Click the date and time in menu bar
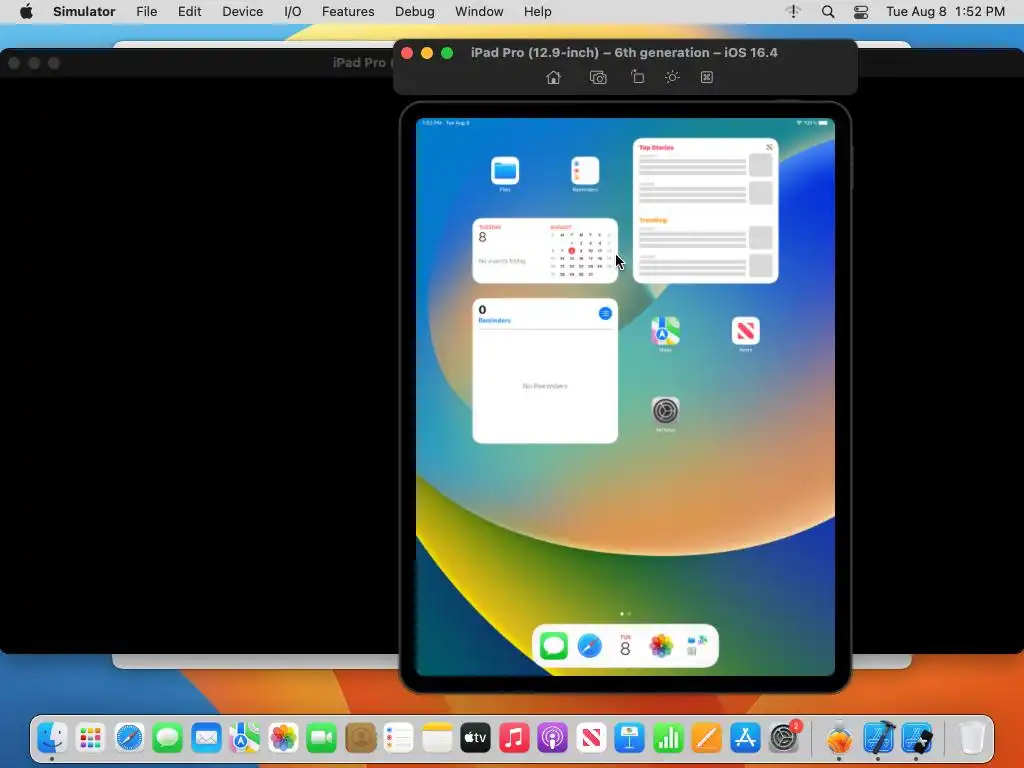 tap(945, 12)
